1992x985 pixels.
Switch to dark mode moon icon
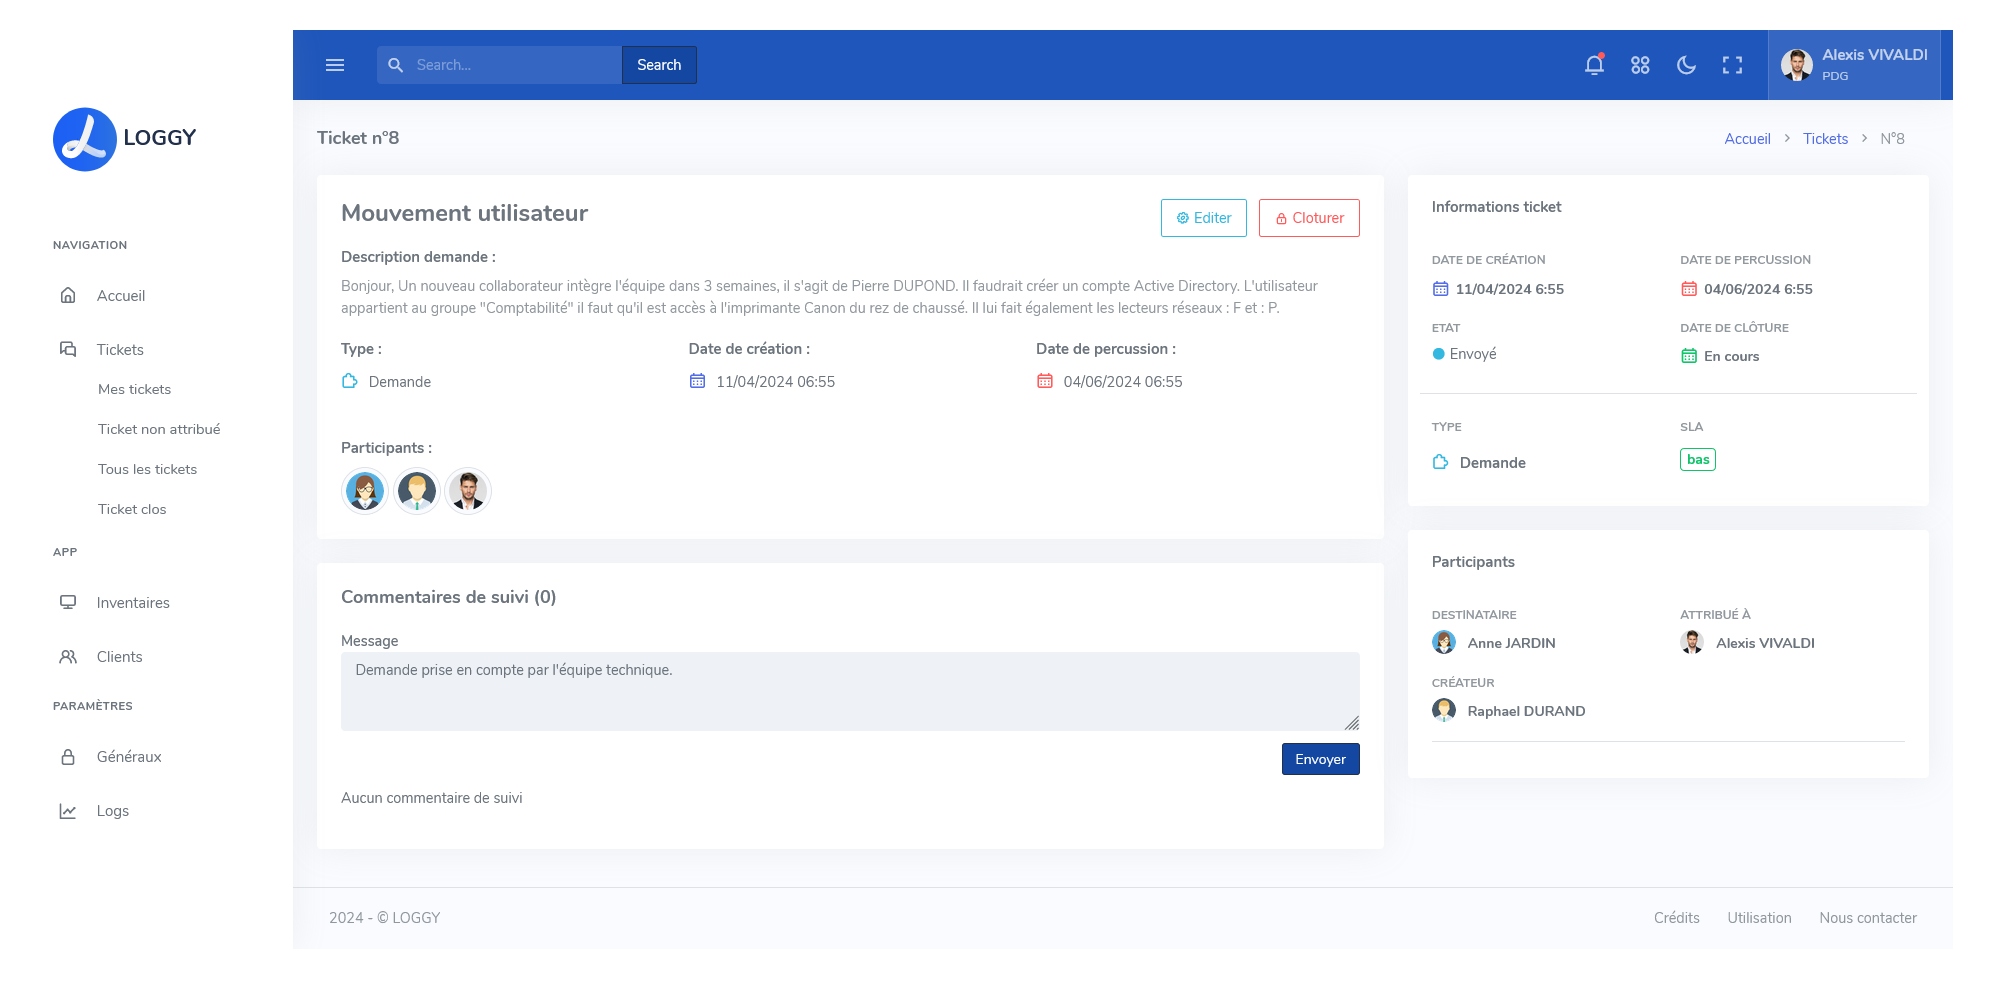(x=1686, y=65)
